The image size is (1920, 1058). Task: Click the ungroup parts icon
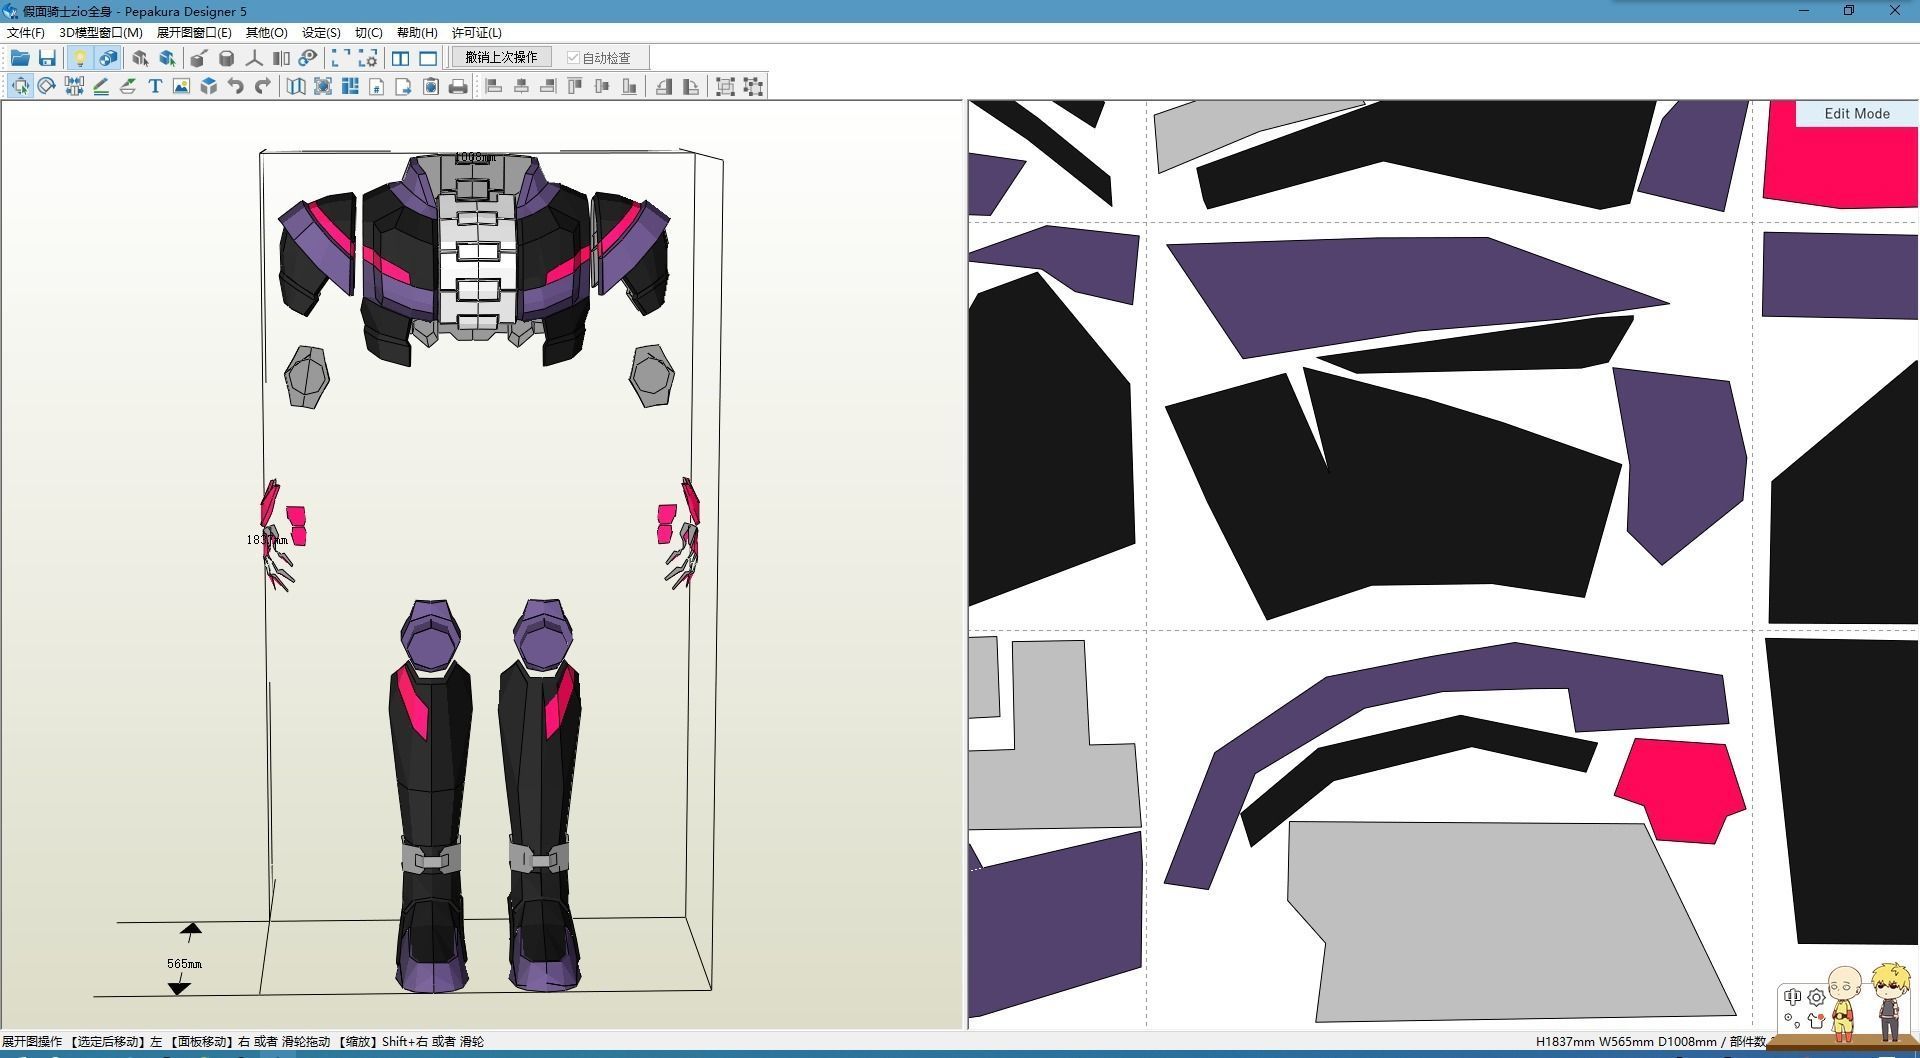click(x=753, y=86)
